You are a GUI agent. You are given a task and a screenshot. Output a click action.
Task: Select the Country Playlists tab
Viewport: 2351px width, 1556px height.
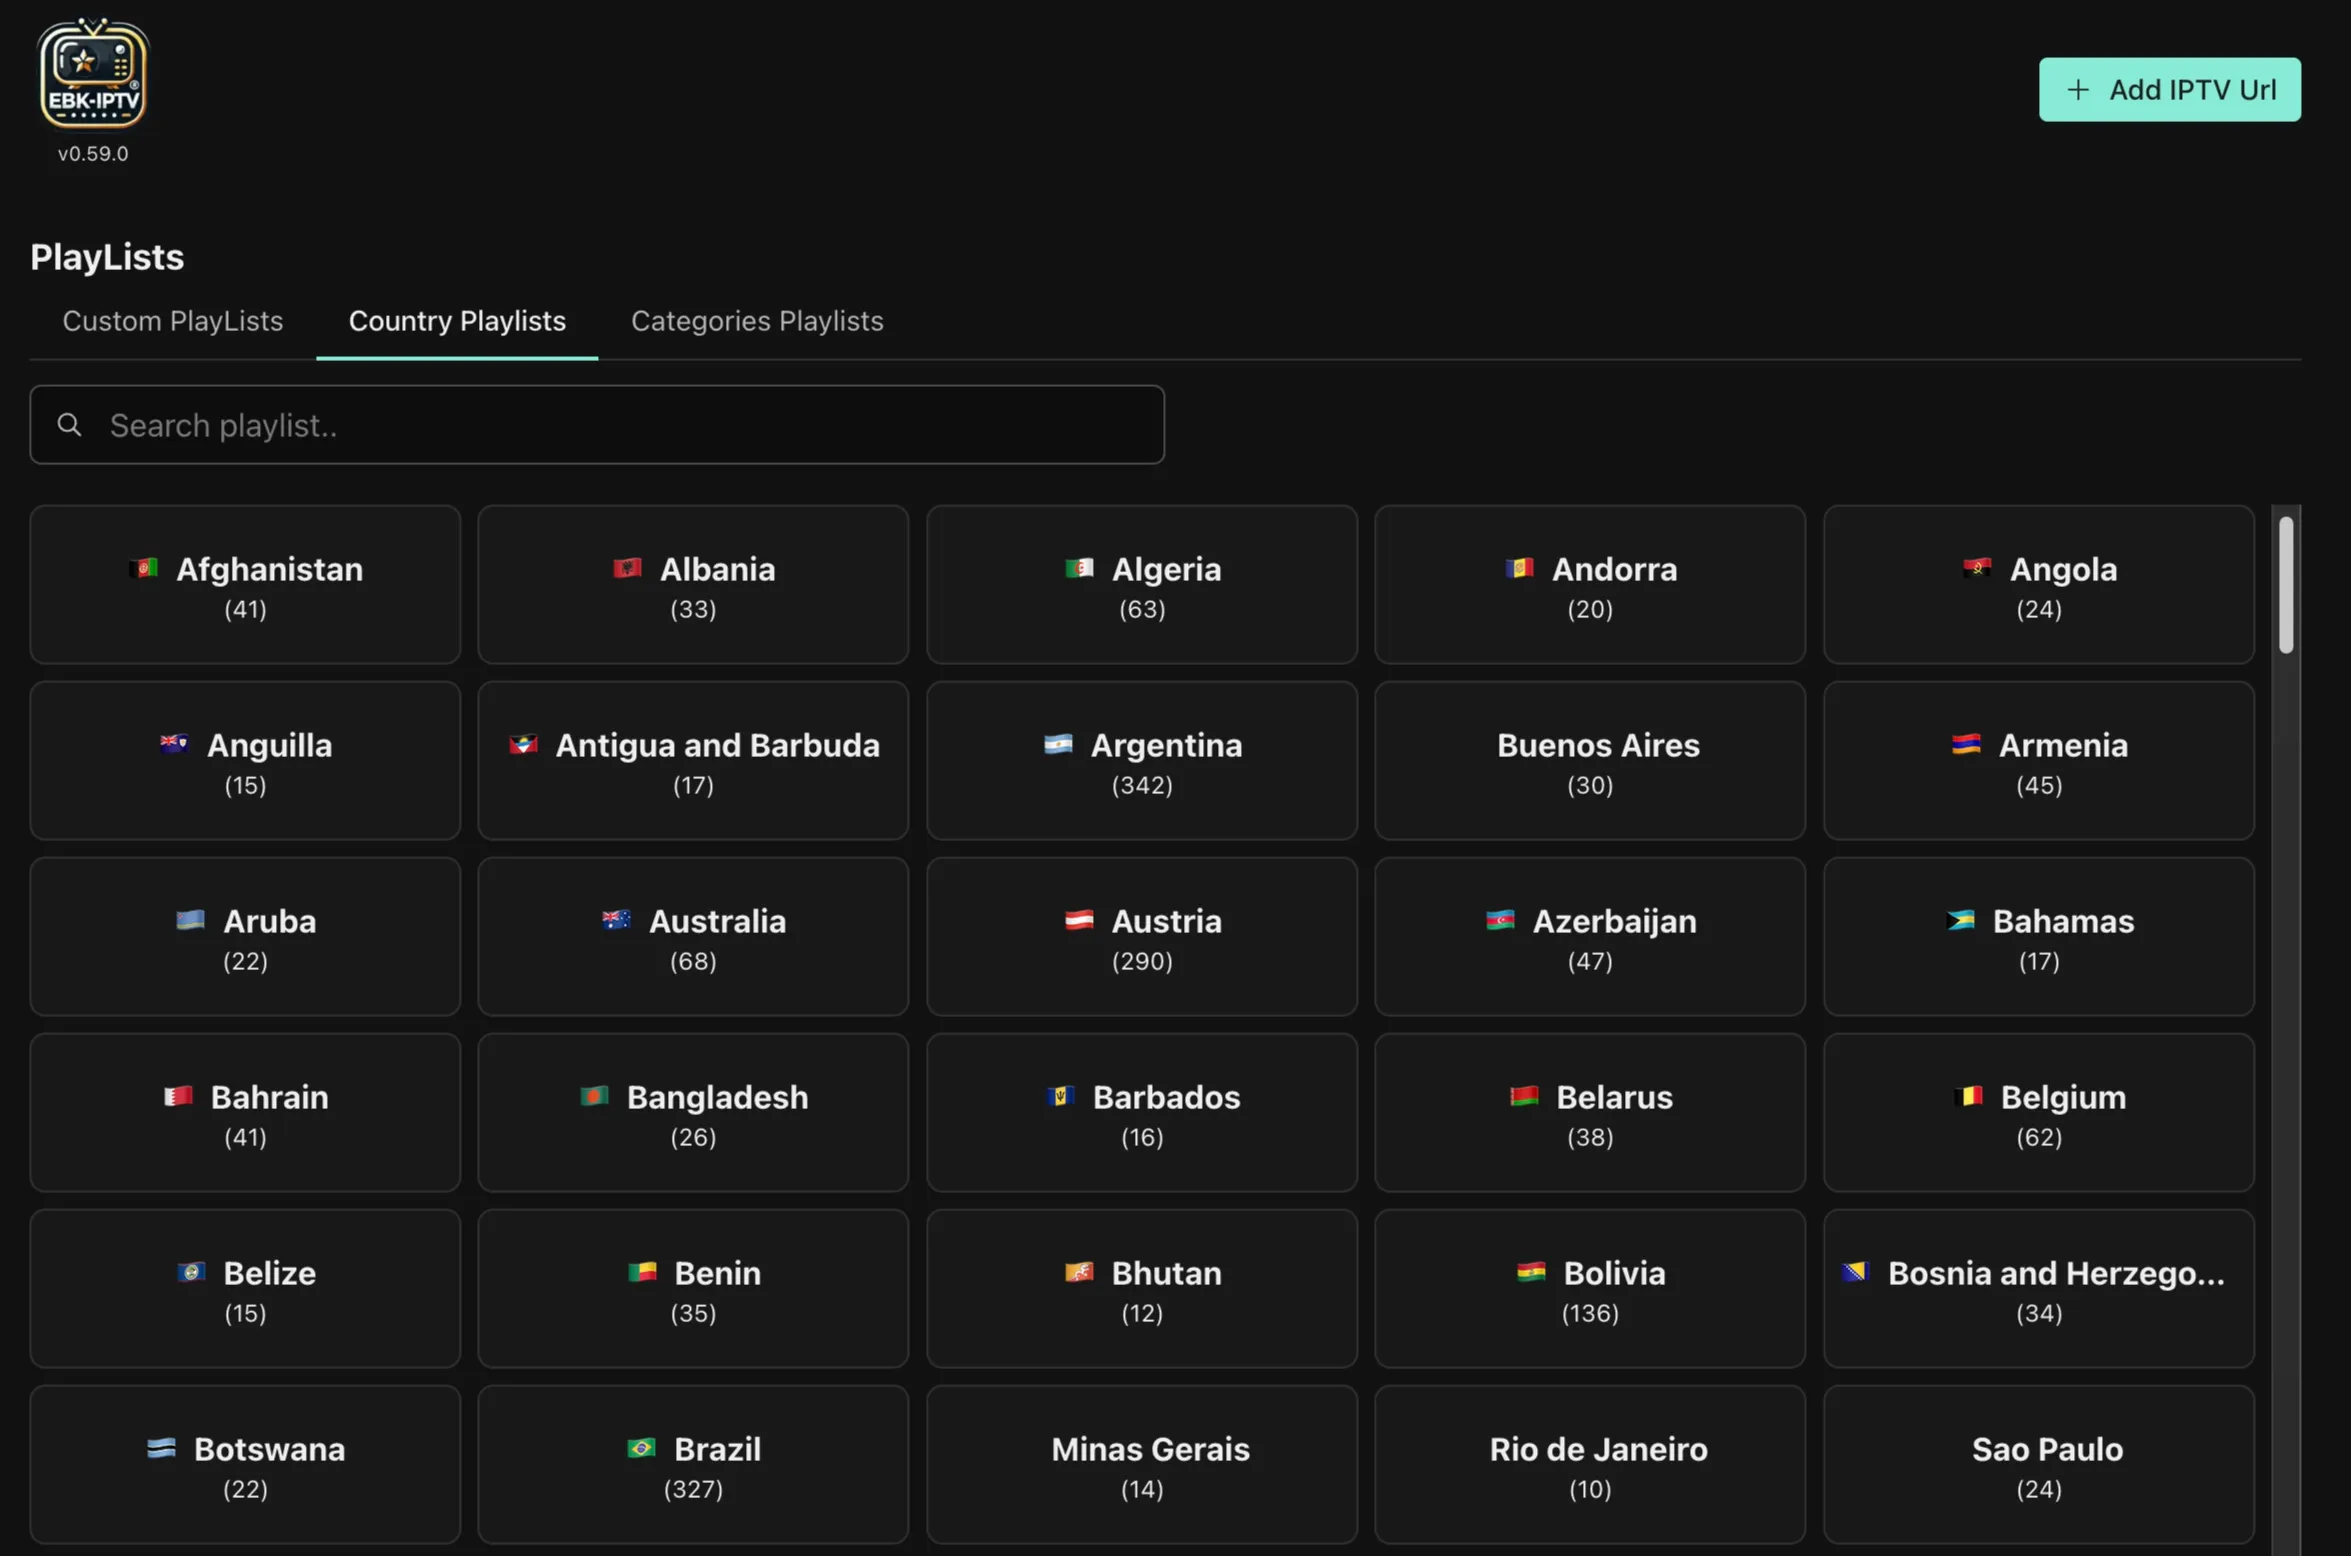pos(456,321)
